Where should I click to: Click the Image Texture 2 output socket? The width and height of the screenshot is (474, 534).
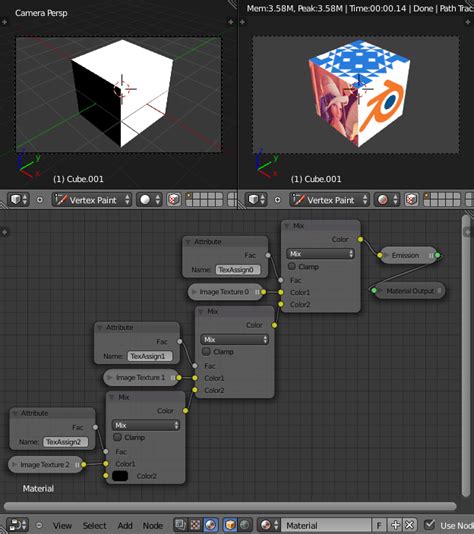[83, 464]
